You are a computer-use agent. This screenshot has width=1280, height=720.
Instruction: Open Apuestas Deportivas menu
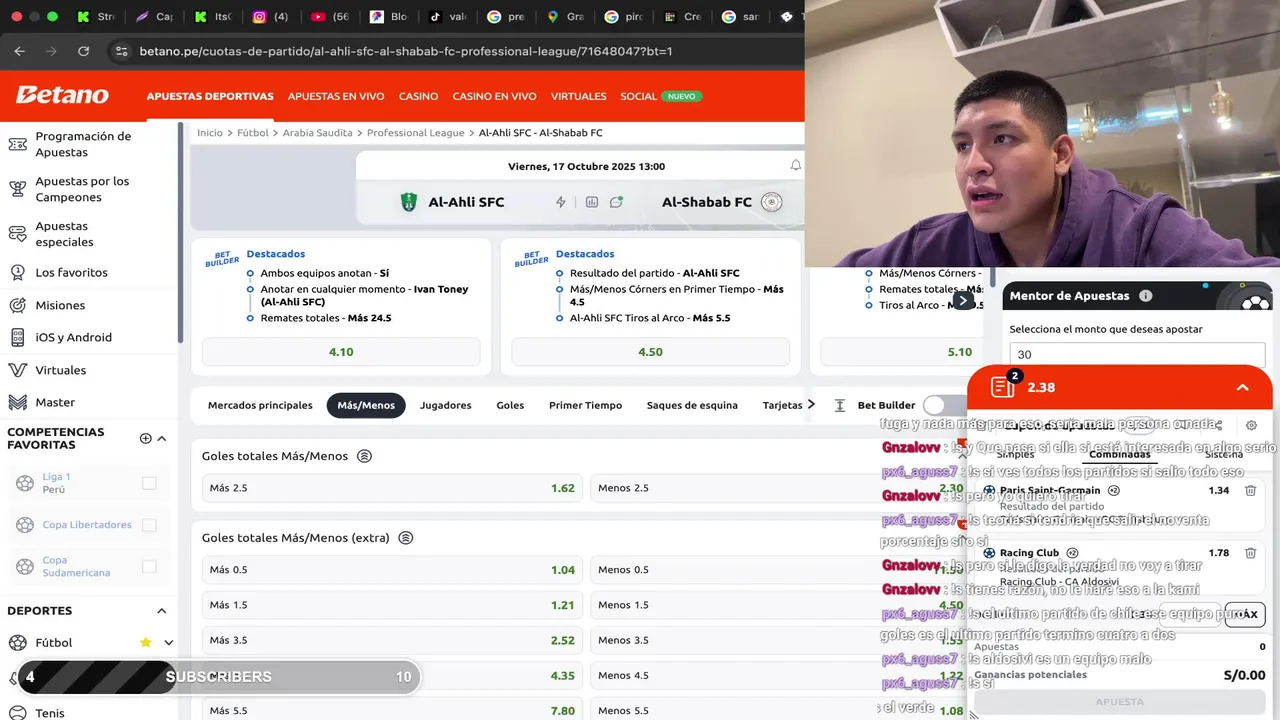click(210, 97)
